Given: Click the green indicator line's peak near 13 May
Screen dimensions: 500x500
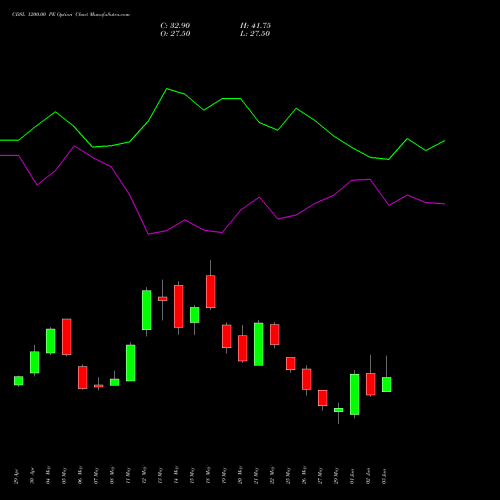Looking at the screenshot, I should coord(167,89).
